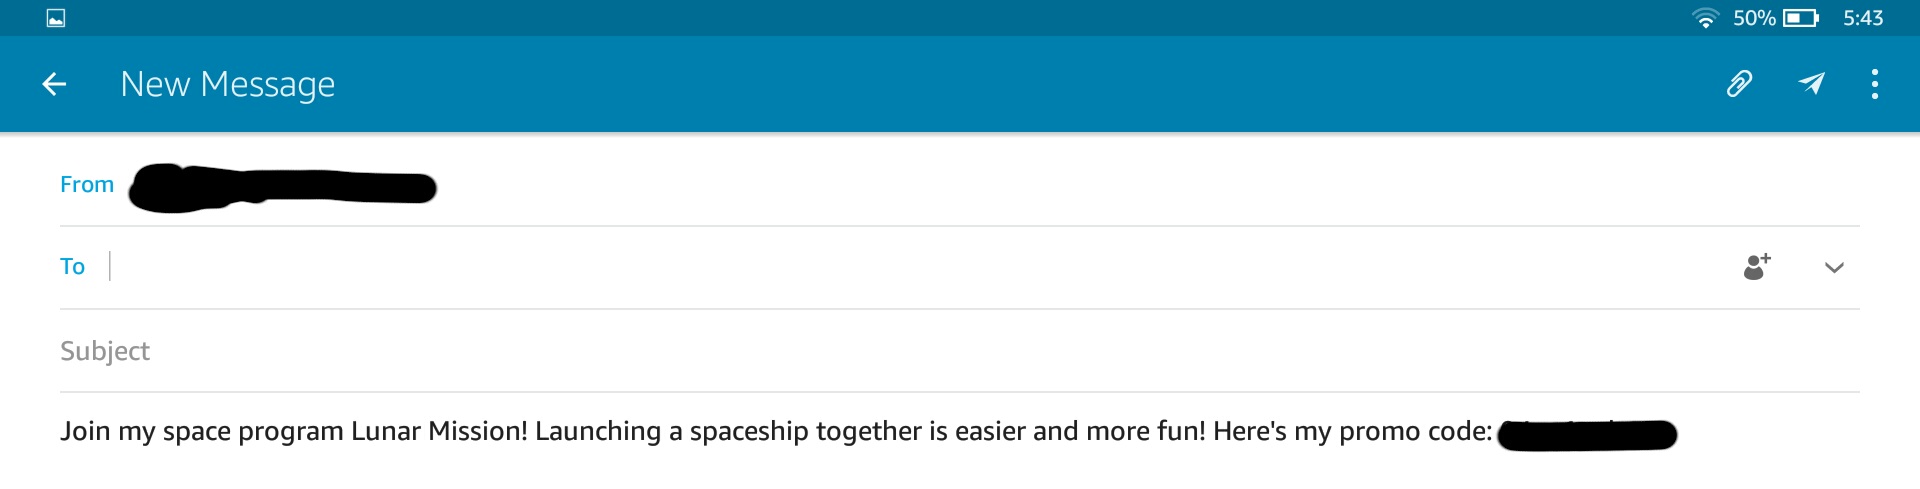Tap the back arrow icon

click(x=54, y=84)
